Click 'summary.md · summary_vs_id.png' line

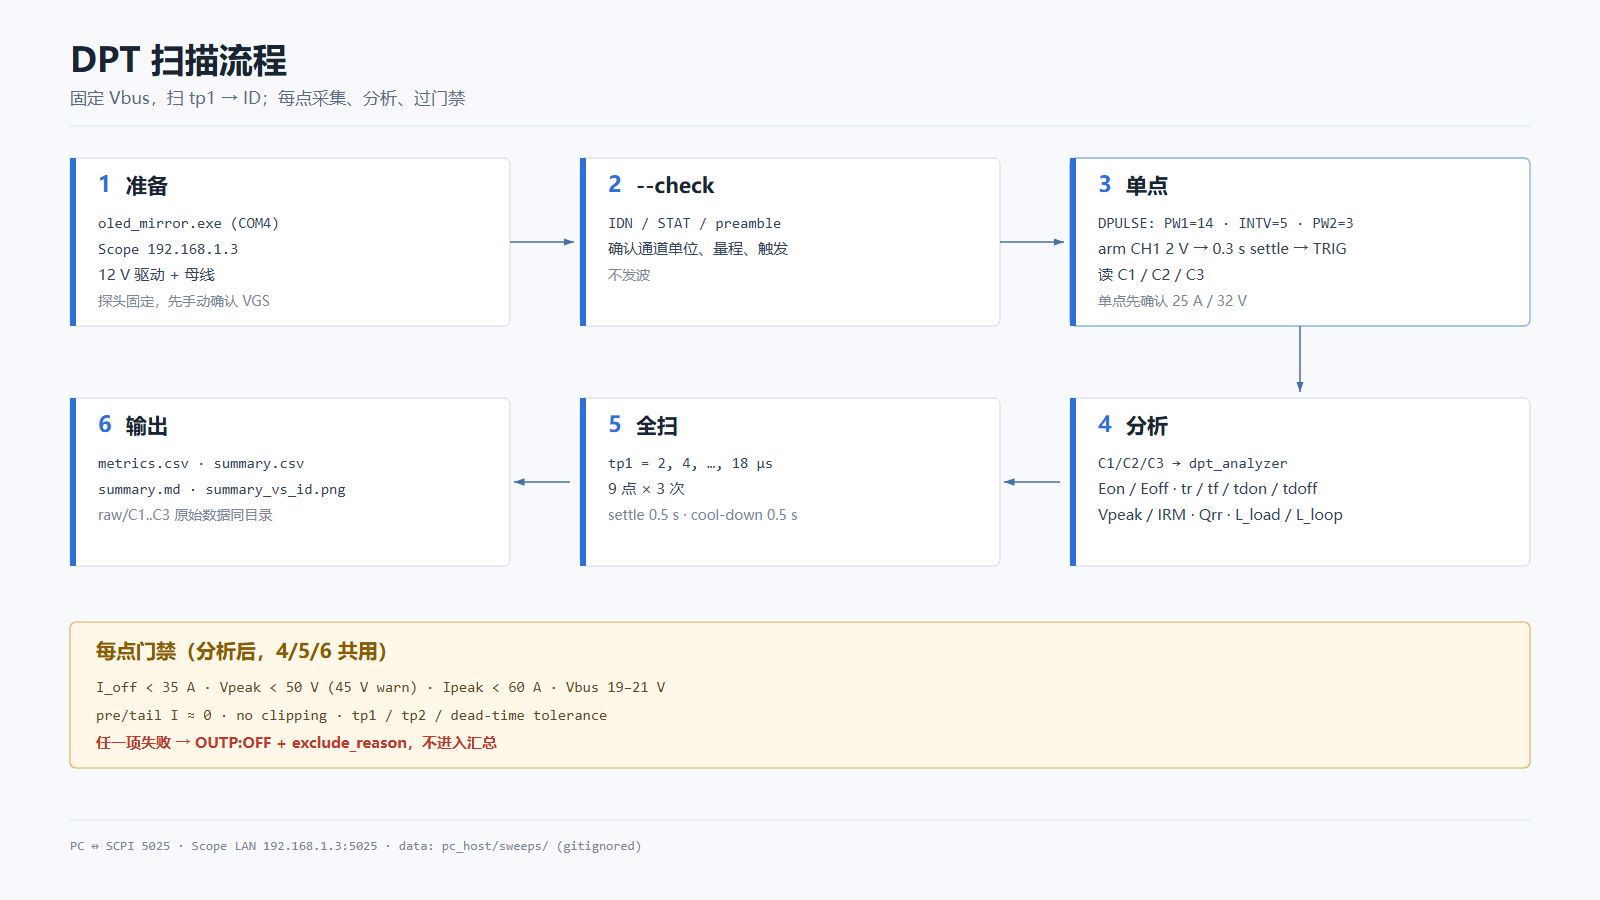[x=222, y=489]
